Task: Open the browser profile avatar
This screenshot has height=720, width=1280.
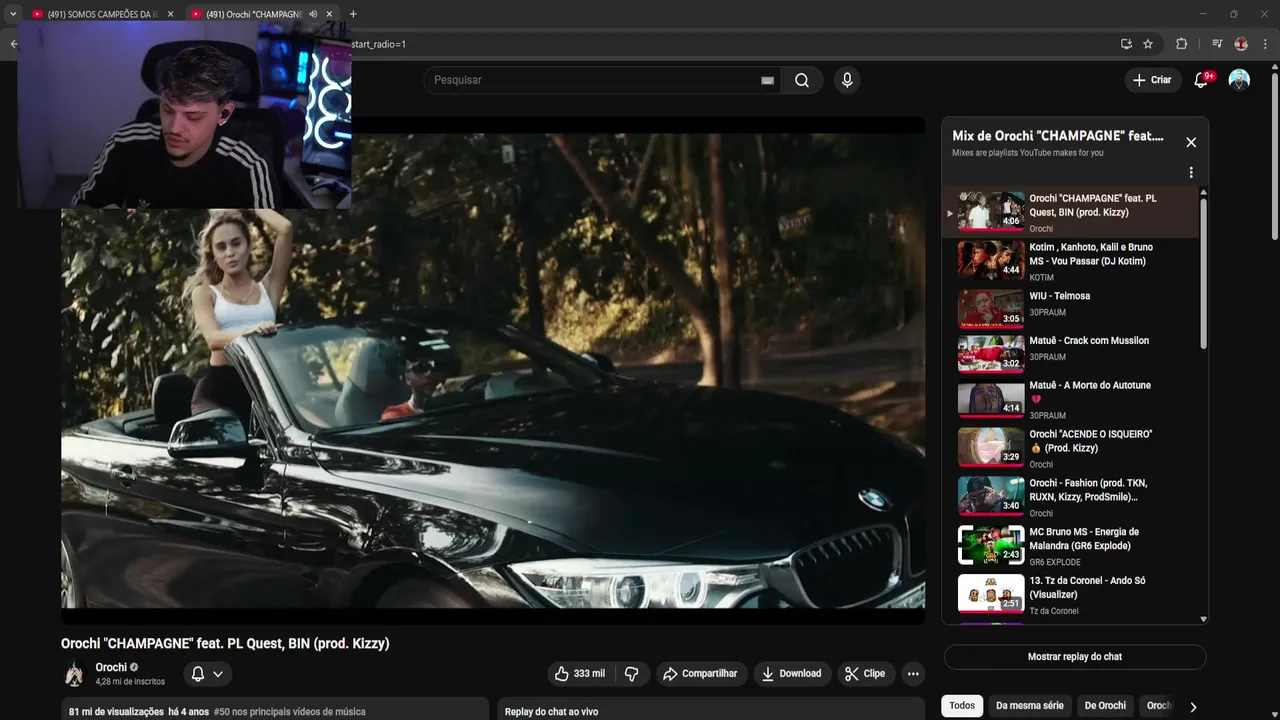Action: click(1241, 44)
